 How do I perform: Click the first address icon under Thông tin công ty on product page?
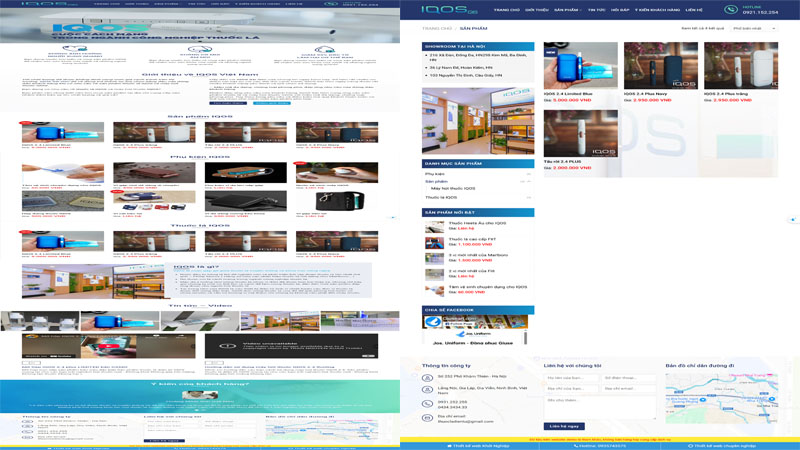pos(427,378)
